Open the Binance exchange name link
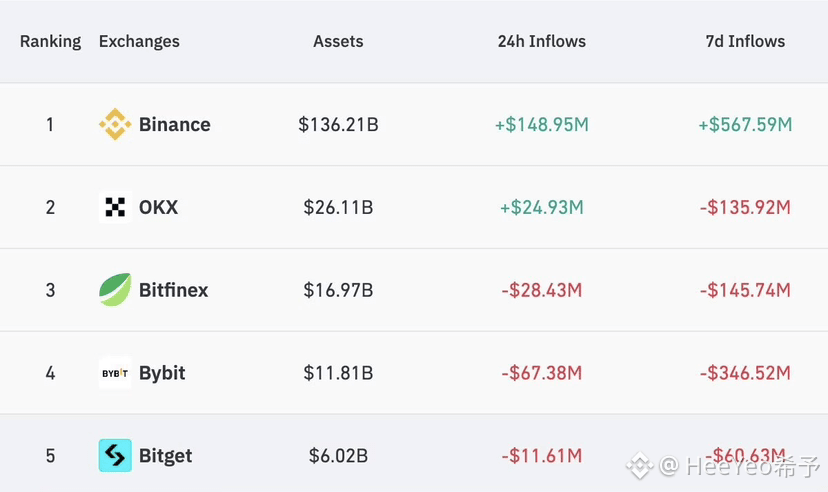 [175, 125]
